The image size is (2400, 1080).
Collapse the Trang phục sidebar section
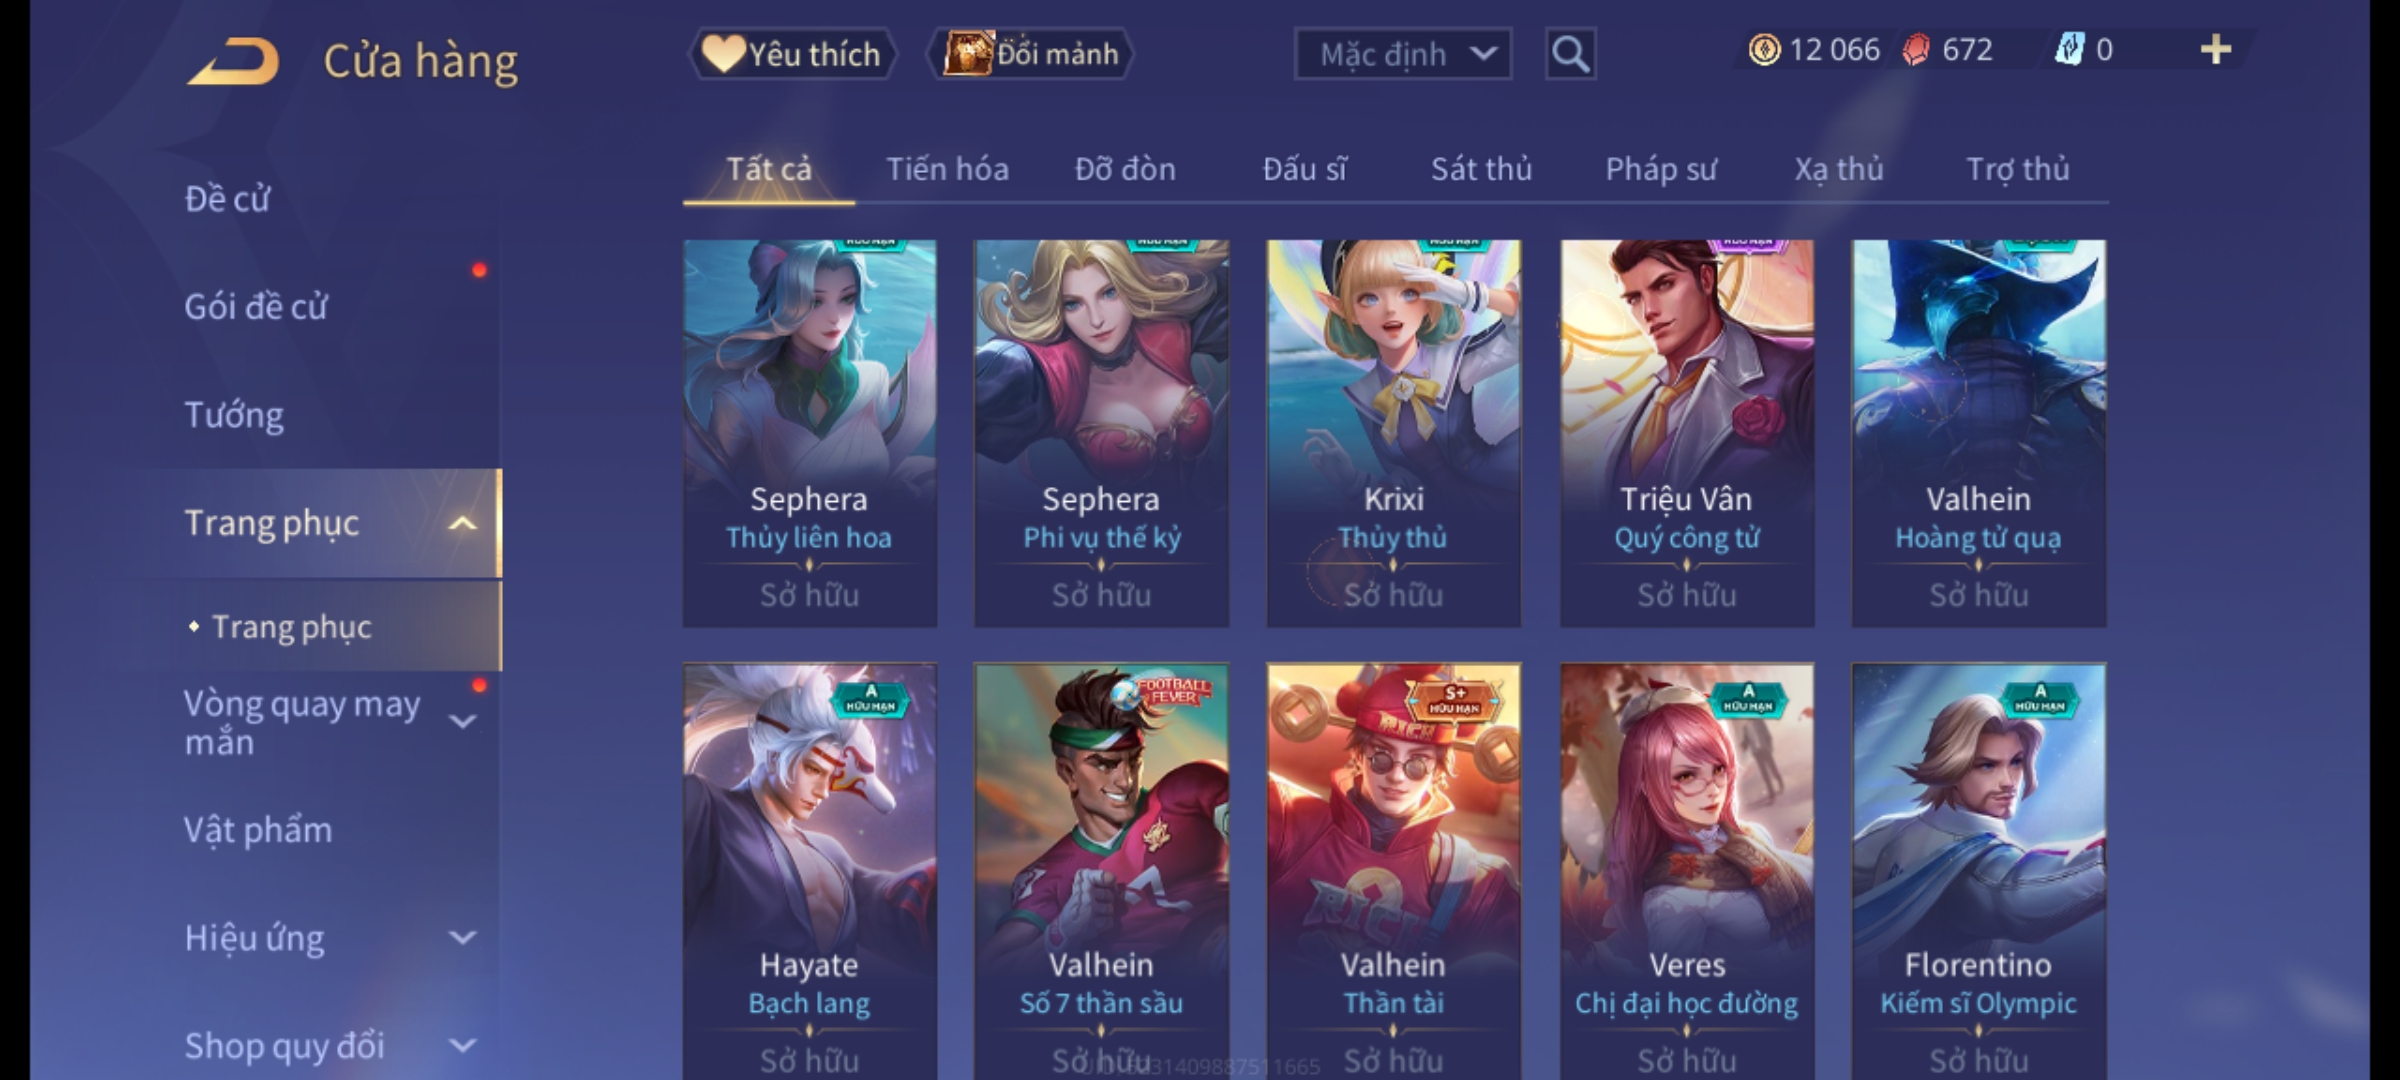[462, 523]
